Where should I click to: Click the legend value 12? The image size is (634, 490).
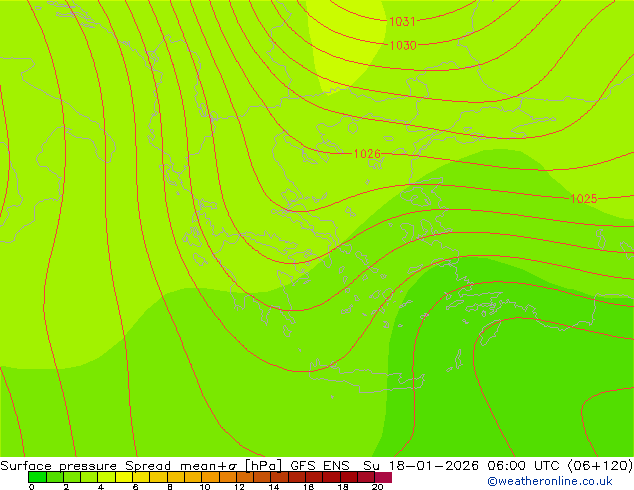(x=239, y=487)
